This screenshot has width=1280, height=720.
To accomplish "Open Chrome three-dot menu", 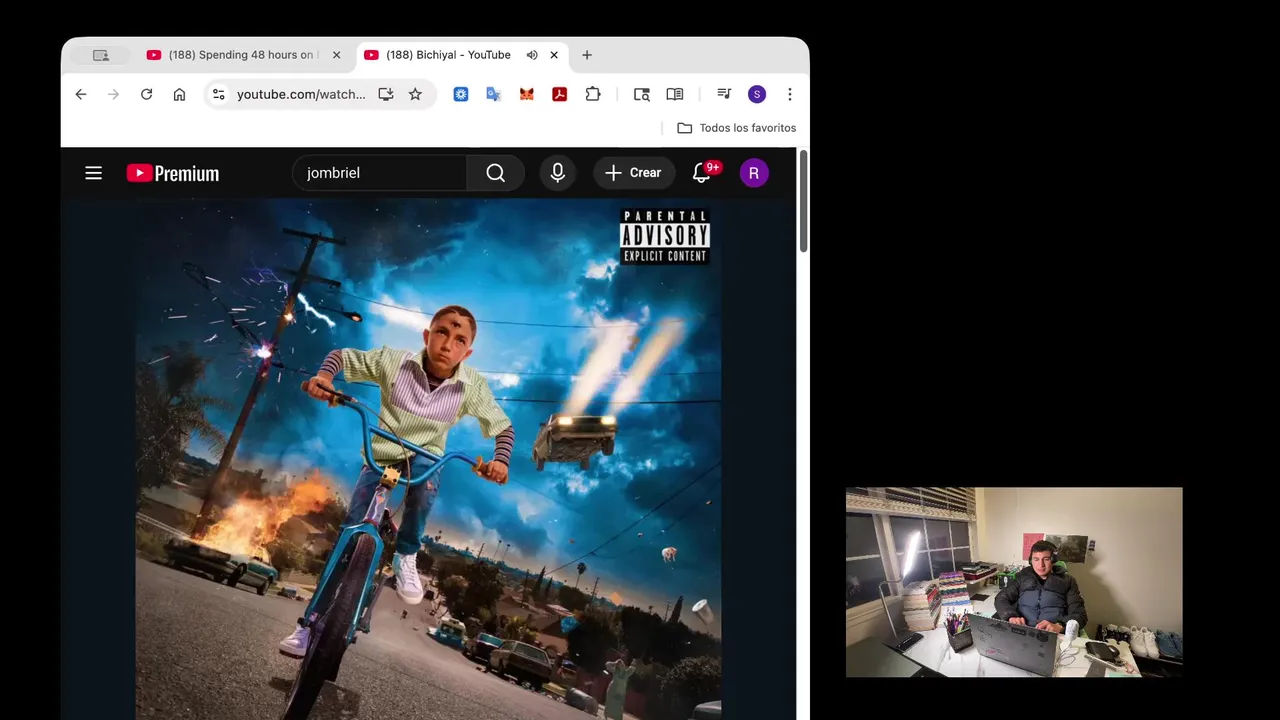I will click(x=790, y=94).
